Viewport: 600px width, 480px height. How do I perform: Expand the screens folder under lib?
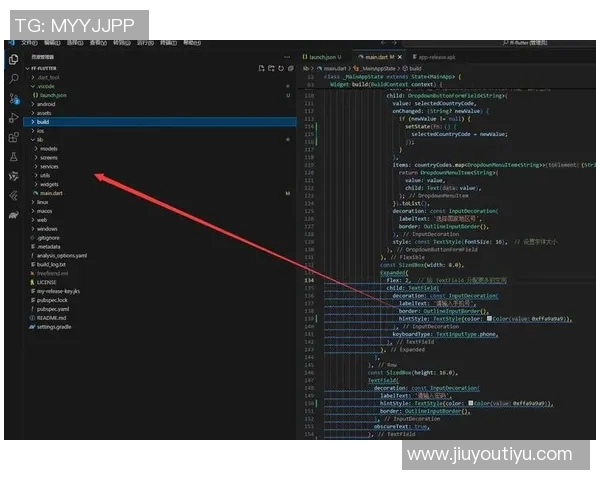(x=50, y=157)
